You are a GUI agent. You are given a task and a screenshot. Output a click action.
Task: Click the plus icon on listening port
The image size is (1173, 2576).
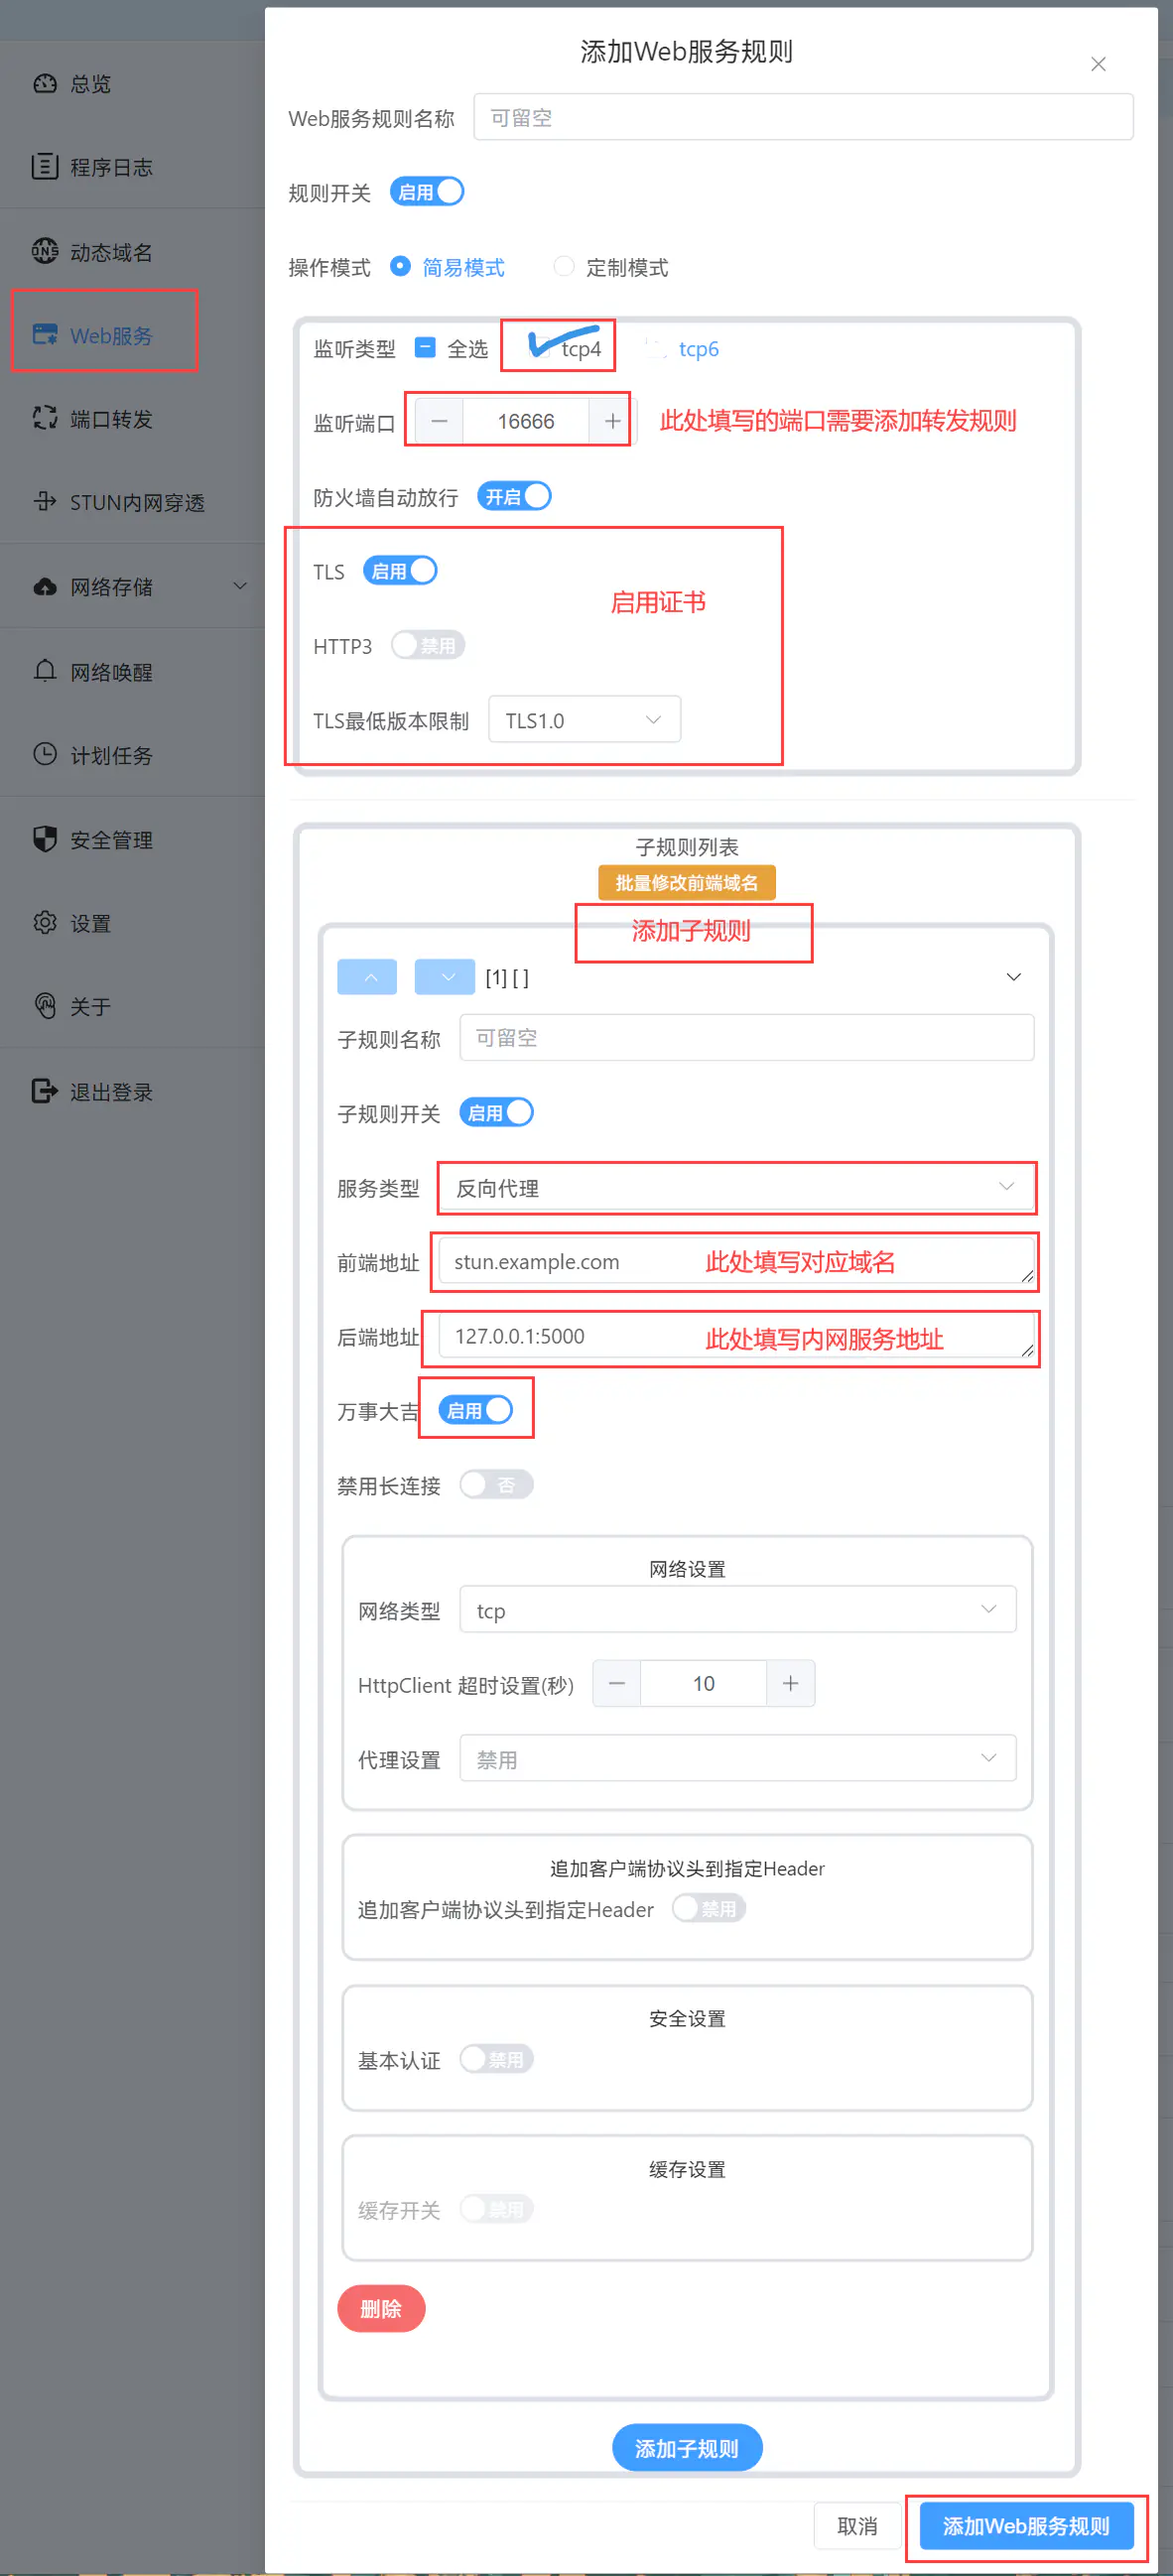click(x=612, y=421)
